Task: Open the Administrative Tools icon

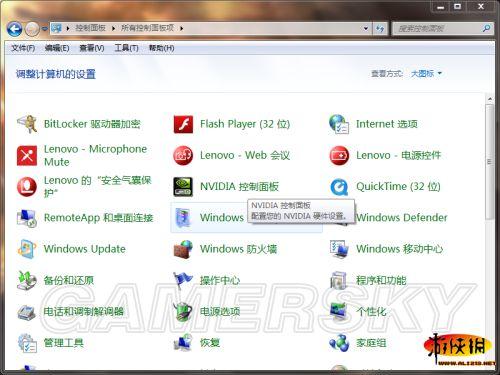Action: (x=27, y=343)
